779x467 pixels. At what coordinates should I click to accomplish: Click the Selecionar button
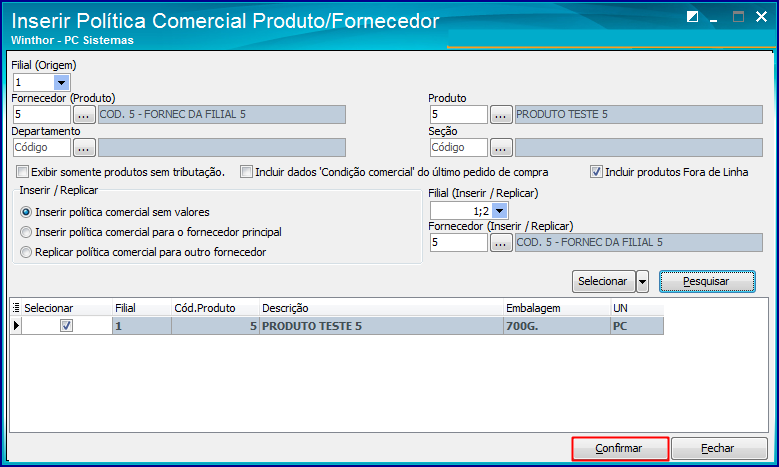click(603, 282)
